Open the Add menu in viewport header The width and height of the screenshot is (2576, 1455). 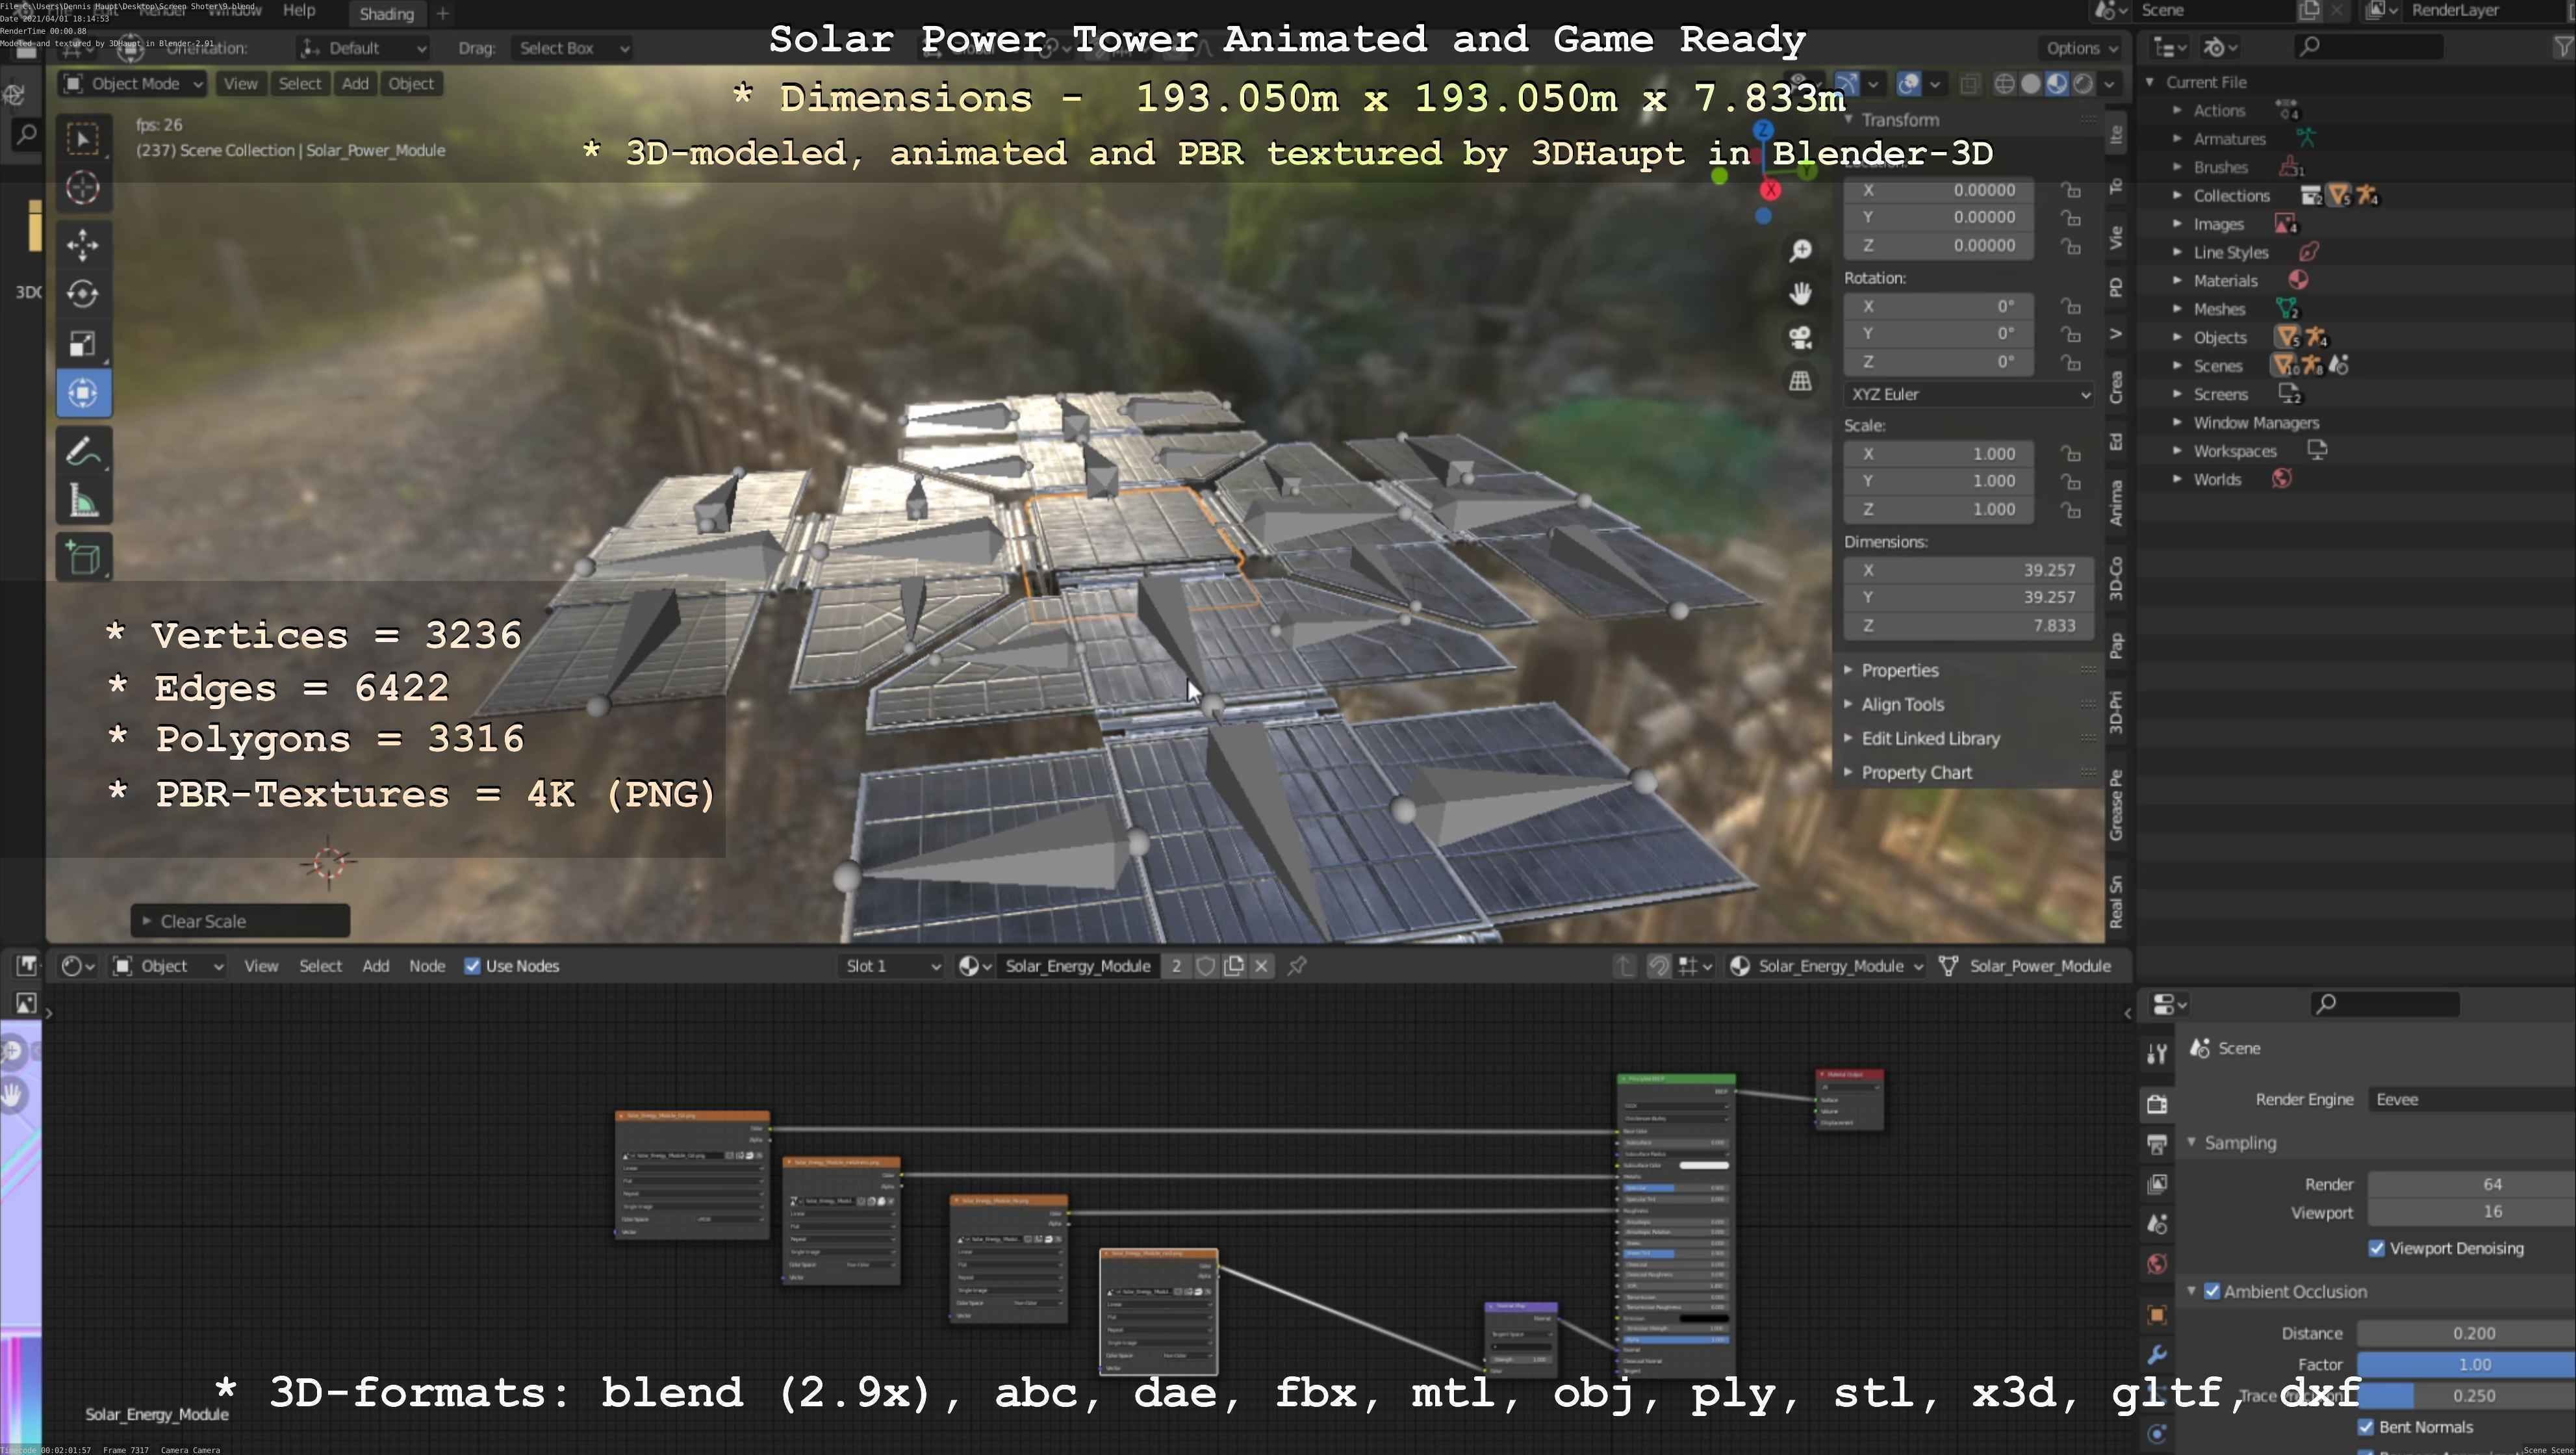(x=355, y=84)
